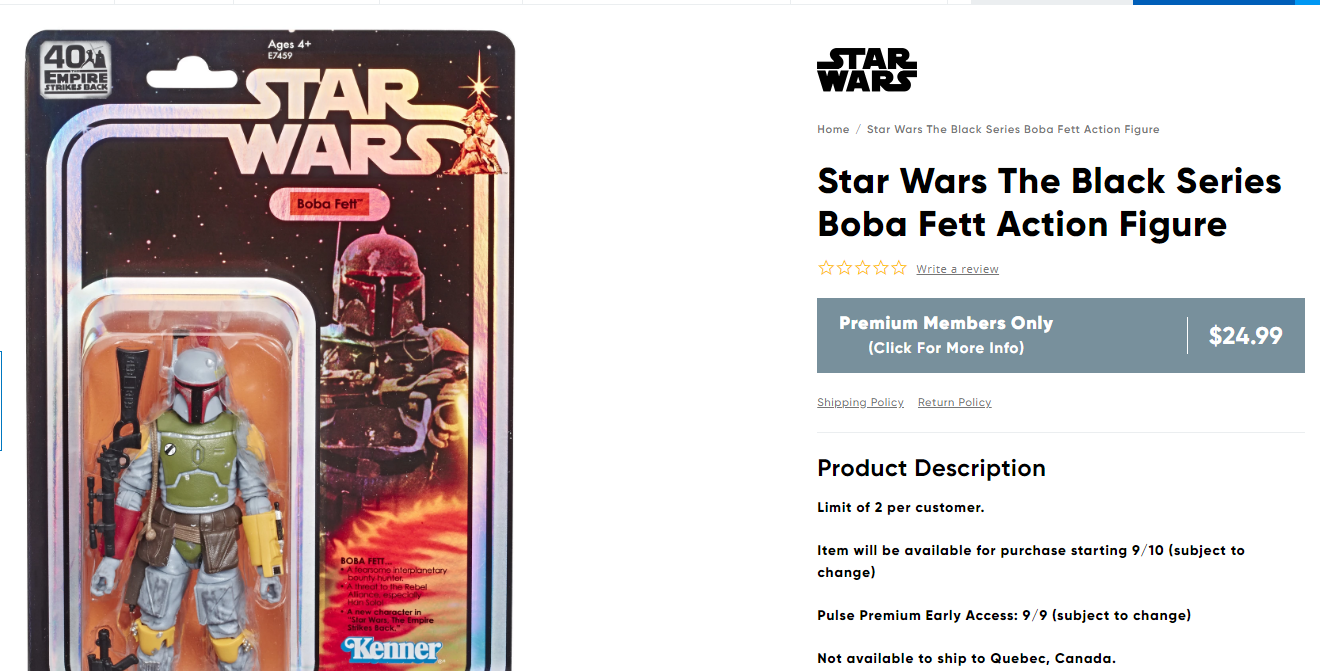1320x671 pixels.
Task: Open the Write a review link
Action: [x=957, y=269]
